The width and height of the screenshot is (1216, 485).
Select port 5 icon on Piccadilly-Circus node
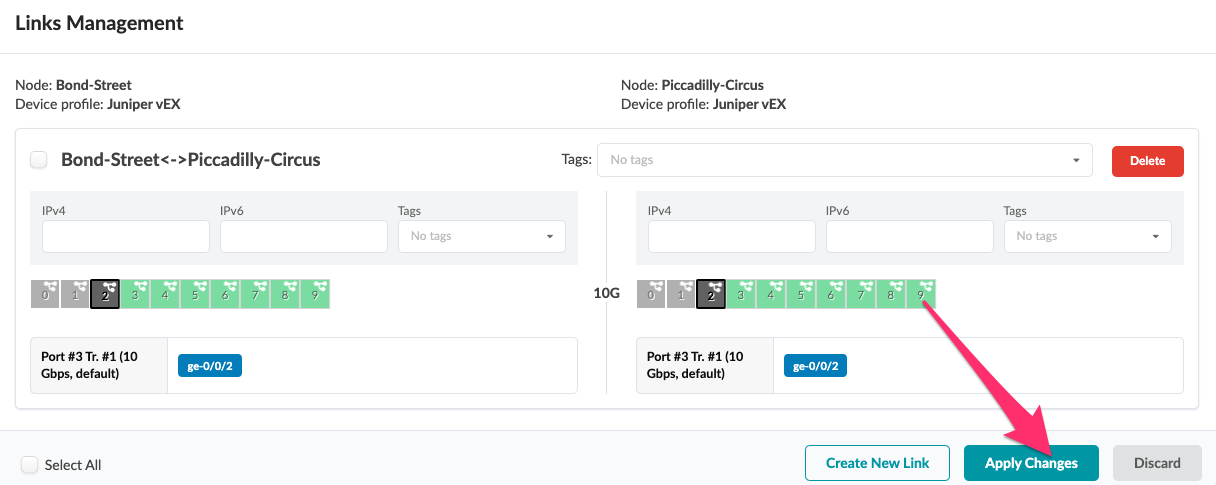(x=801, y=293)
